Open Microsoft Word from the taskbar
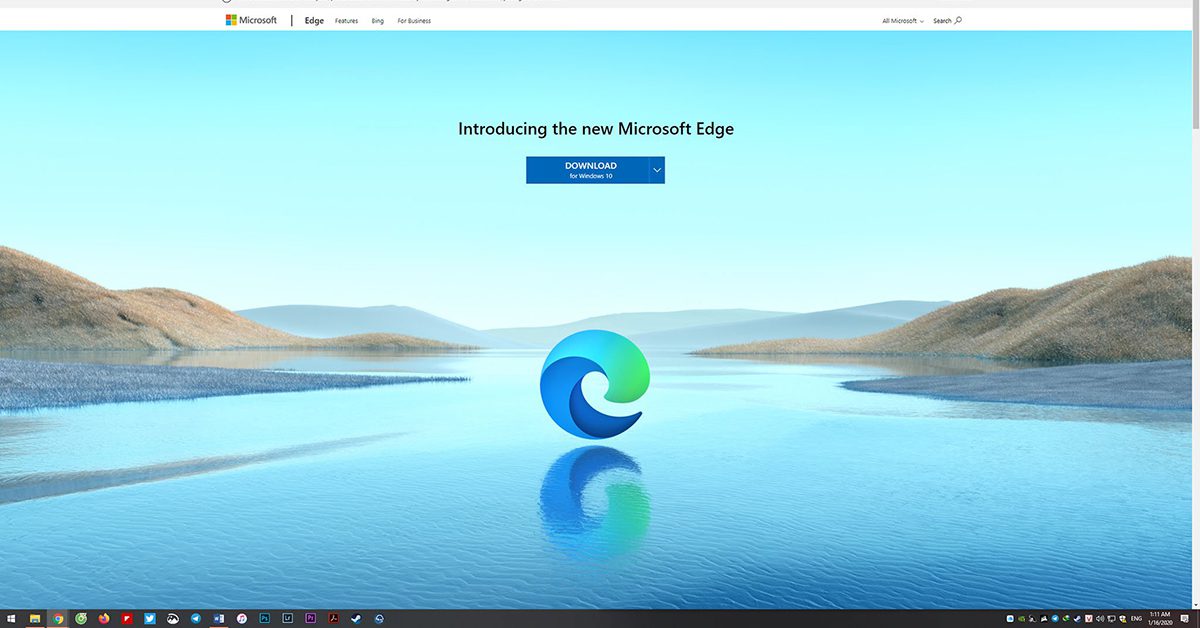Viewport: 1200px width, 628px height. coord(219,619)
